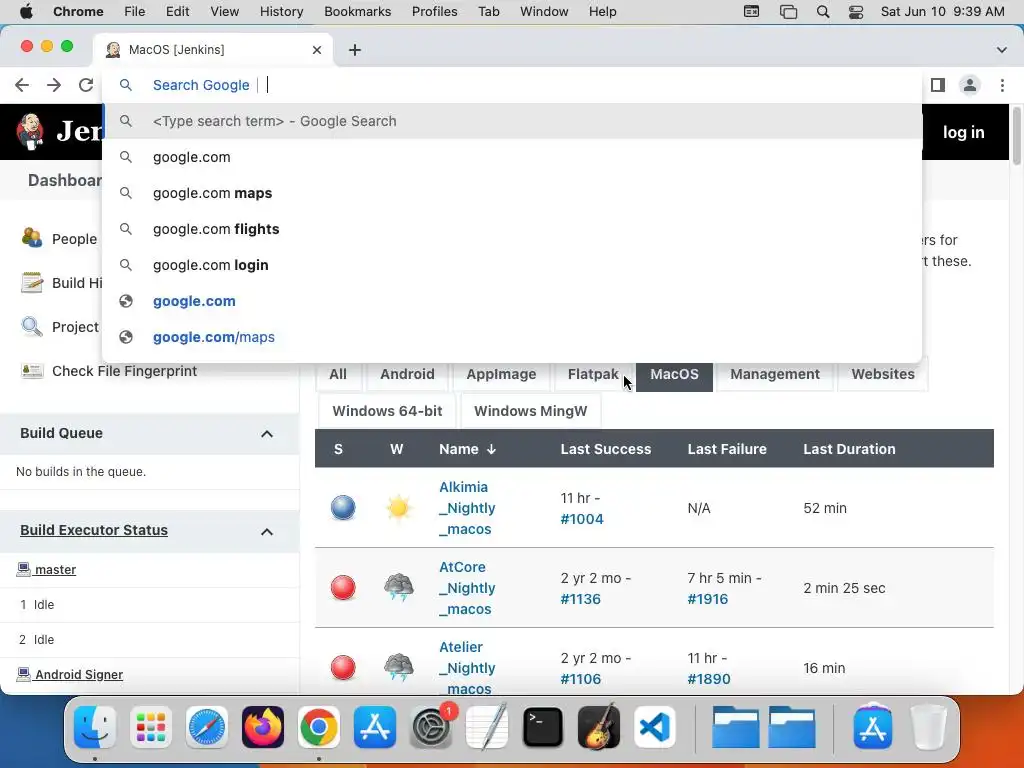Open macOS Control Center in menu bar
1024x768 pixels.
point(856,12)
